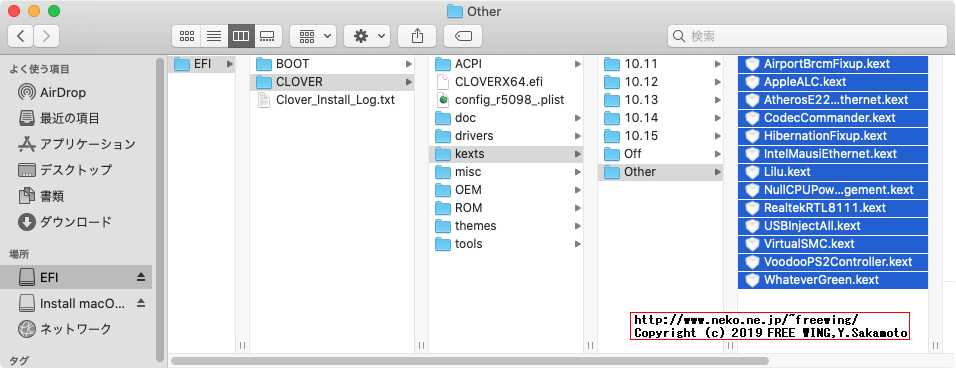Image resolution: width=956 pixels, height=368 pixels.
Task: Click the Share toolbar button
Action: [417, 36]
